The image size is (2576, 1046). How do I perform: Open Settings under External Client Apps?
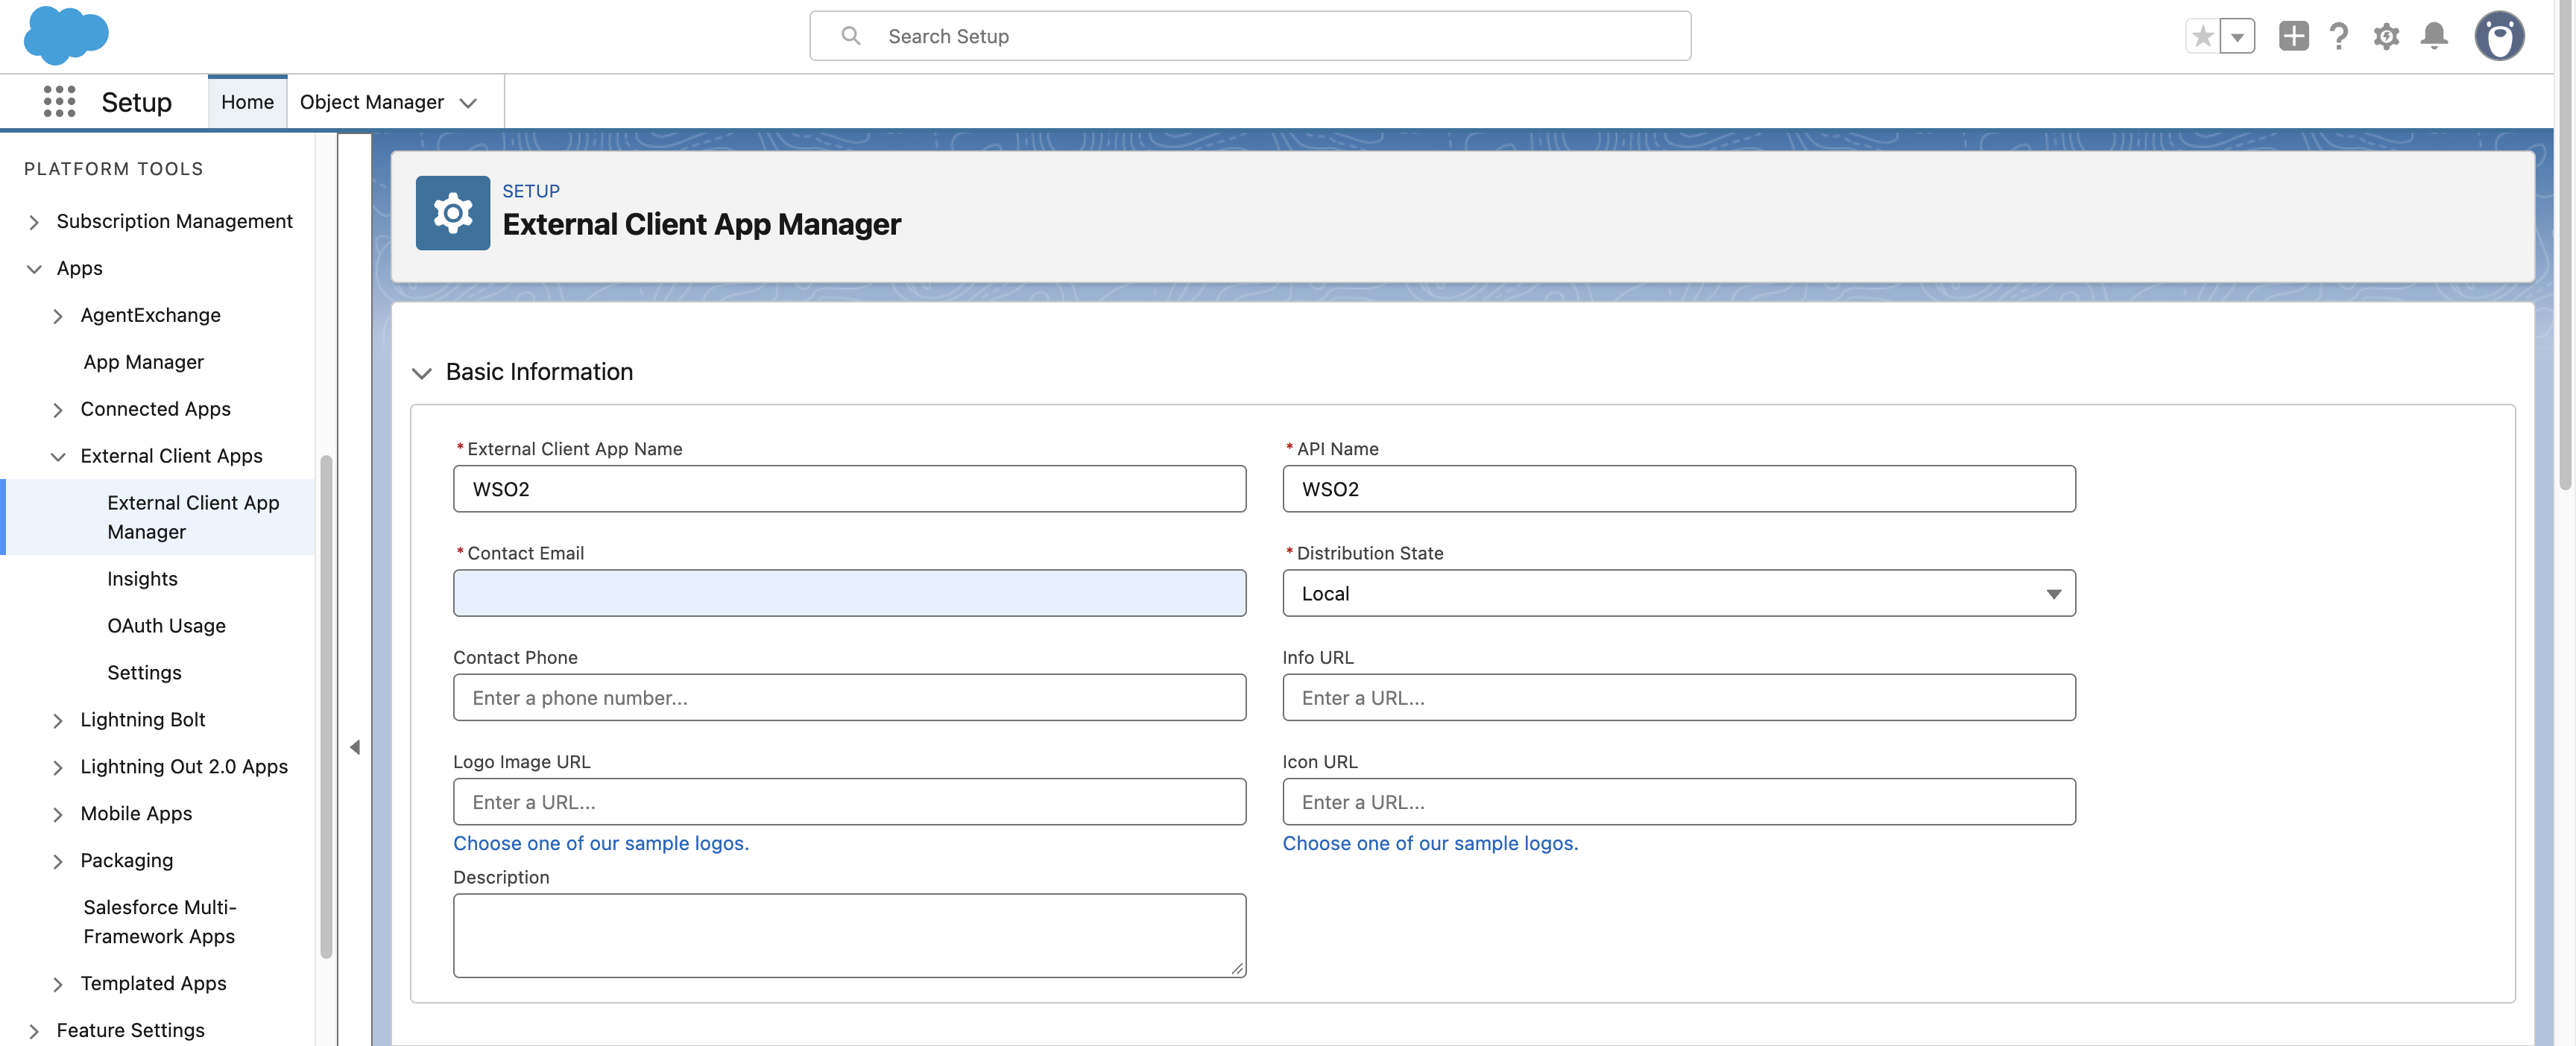click(x=144, y=672)
